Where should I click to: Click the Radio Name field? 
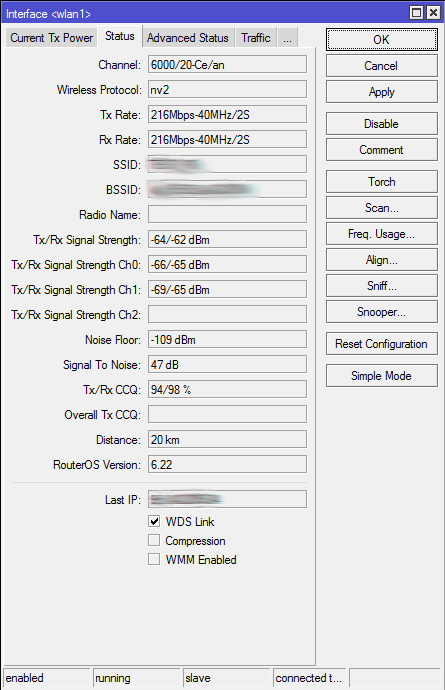pyautogui.click(x=227, y=215)
